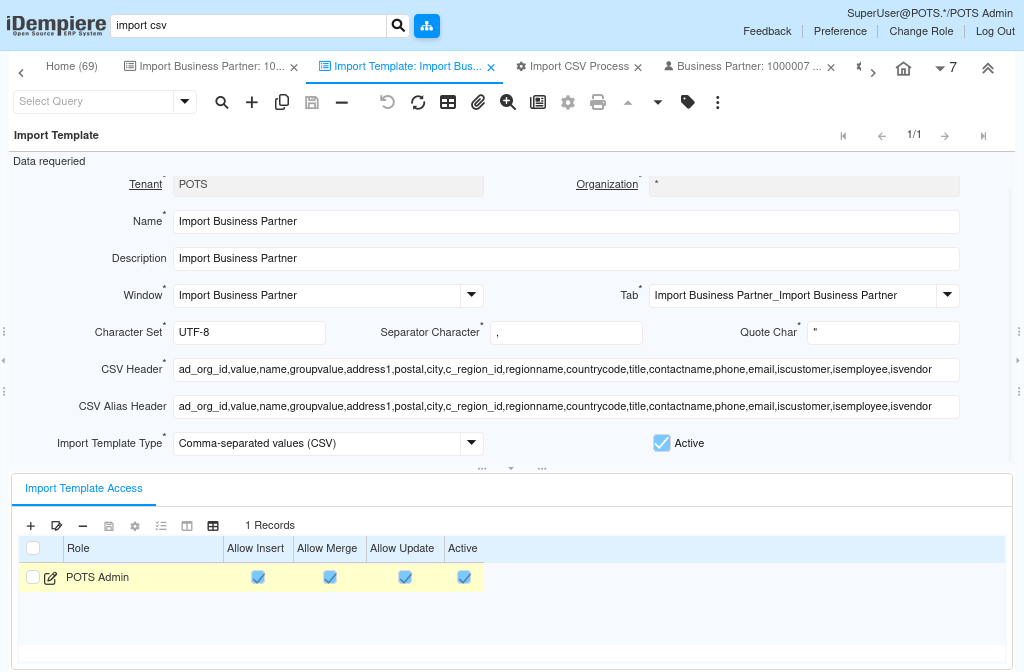This screenshot has height=672, width=1024.
Task: Close the Import CSV Process tab
Action: (x=638, y=68)
